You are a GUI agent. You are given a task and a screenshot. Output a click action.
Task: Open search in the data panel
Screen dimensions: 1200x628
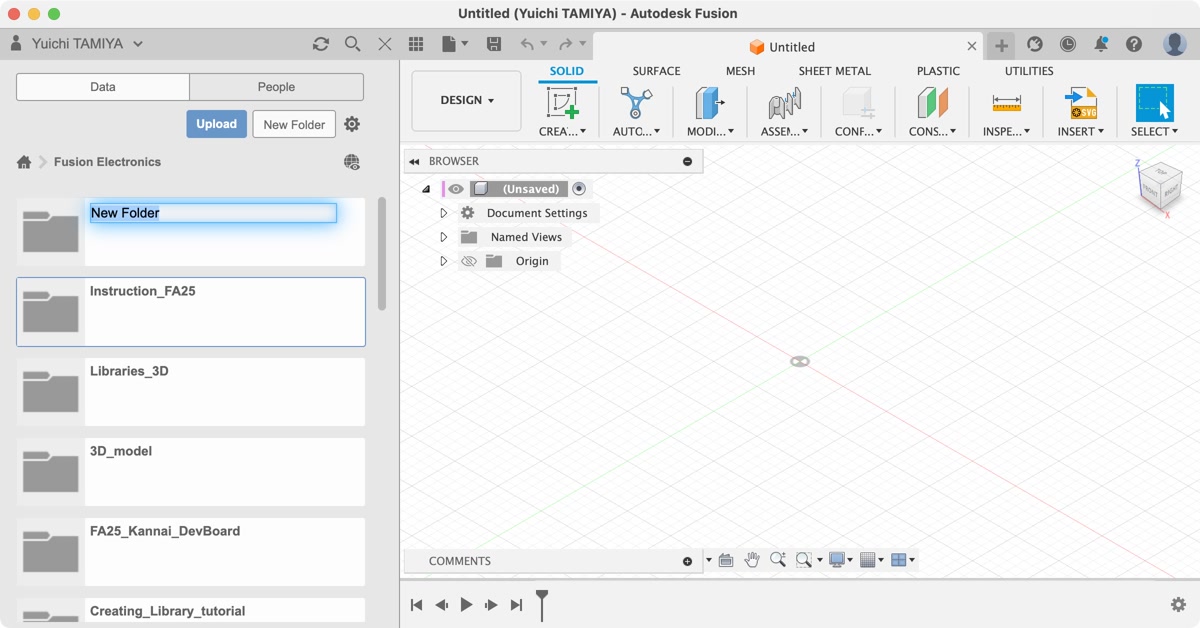pyautogui.click(x=353, y=44)
